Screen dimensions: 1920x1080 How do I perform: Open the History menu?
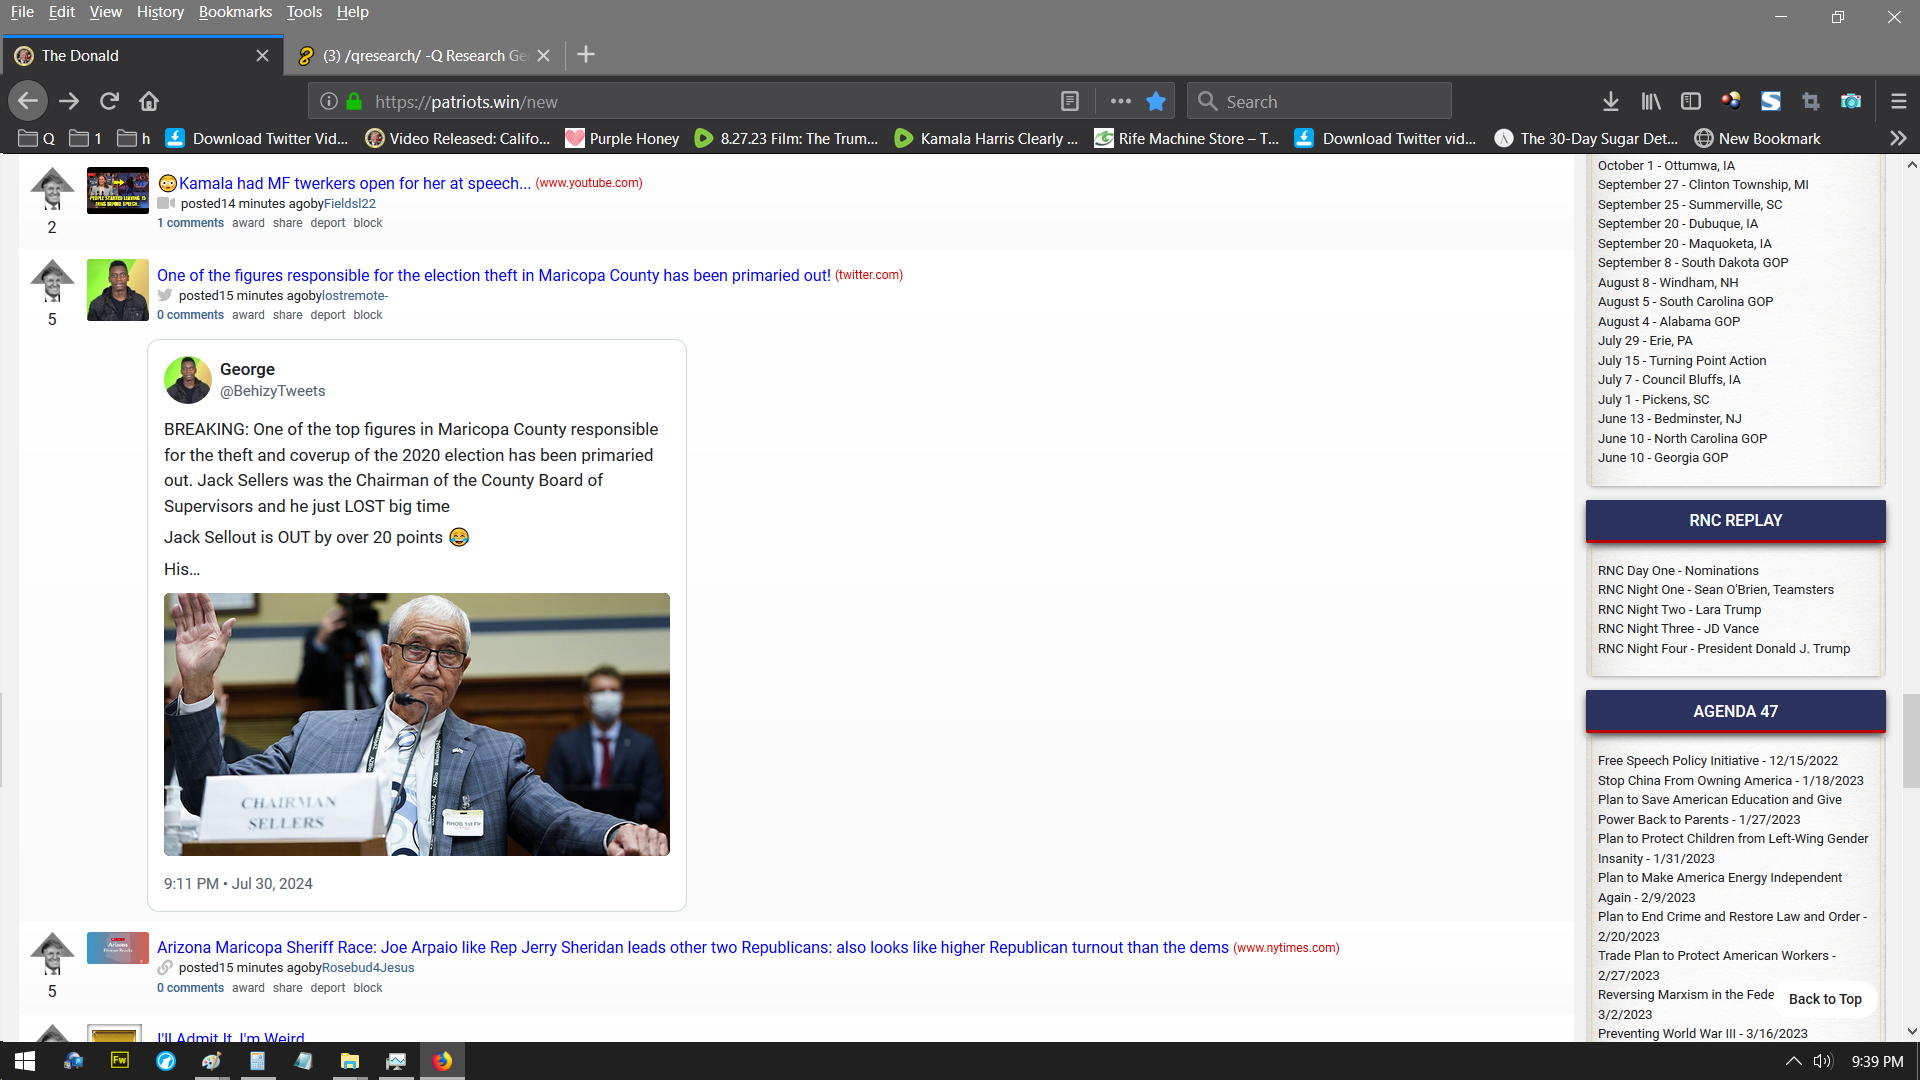click(160, 12)
